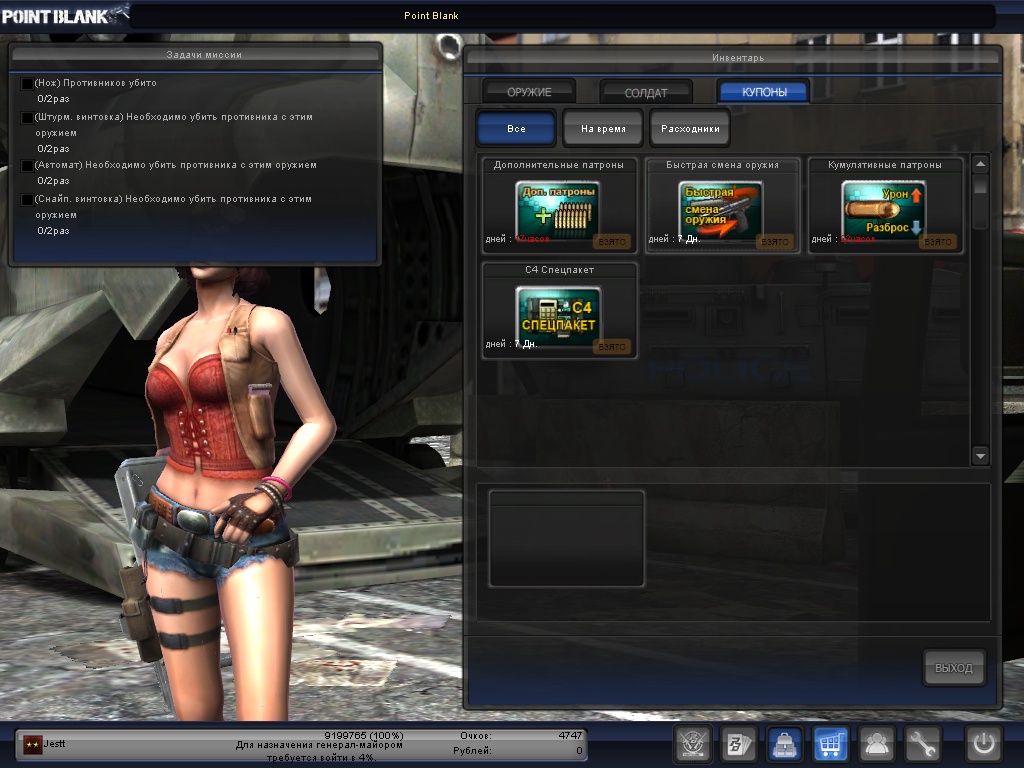The width and height of the screenshot is (1024, 768).
Task: Open the backpack inventory icon
Action: pyautogui.click(x=784, y=744)
